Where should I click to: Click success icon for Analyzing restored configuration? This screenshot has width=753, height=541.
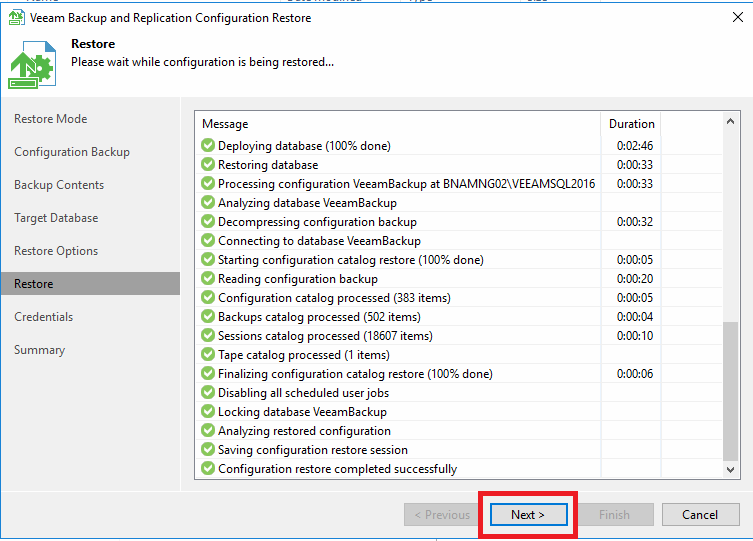point(208,430)
